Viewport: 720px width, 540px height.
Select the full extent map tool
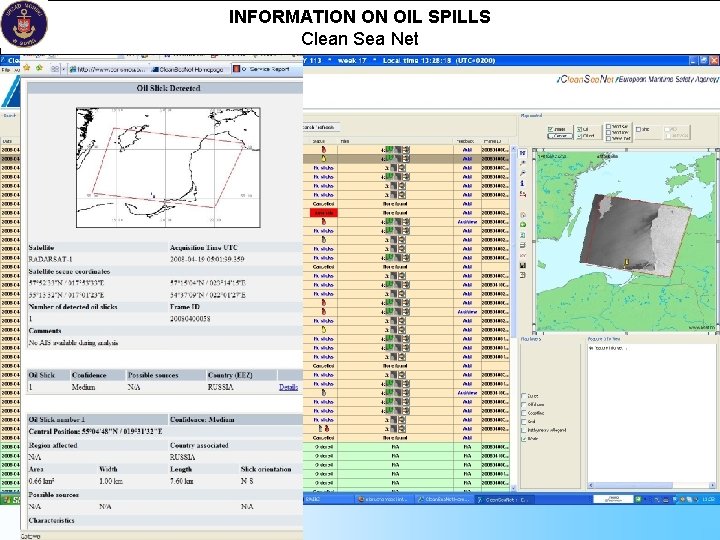[x=523, y=153]
